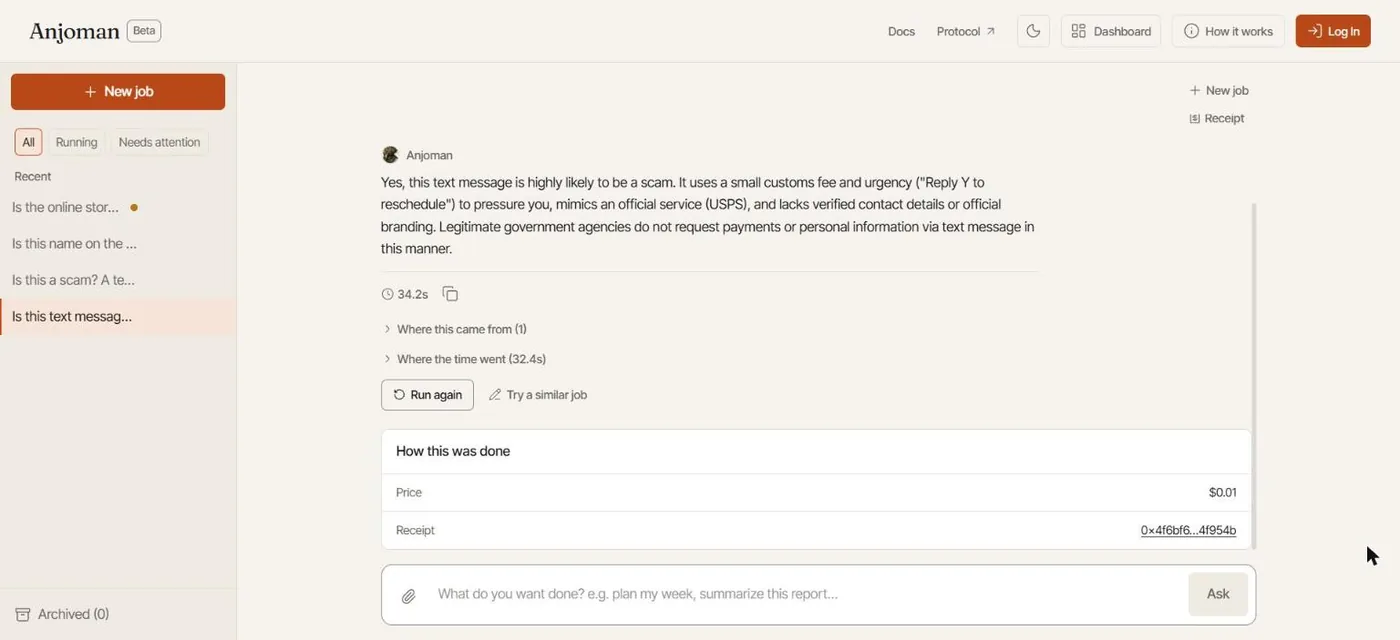This screenshot has height=640, width=1400.
Task: Click Try a similar job
Action: pyautogui.click(x=537, y=395)
